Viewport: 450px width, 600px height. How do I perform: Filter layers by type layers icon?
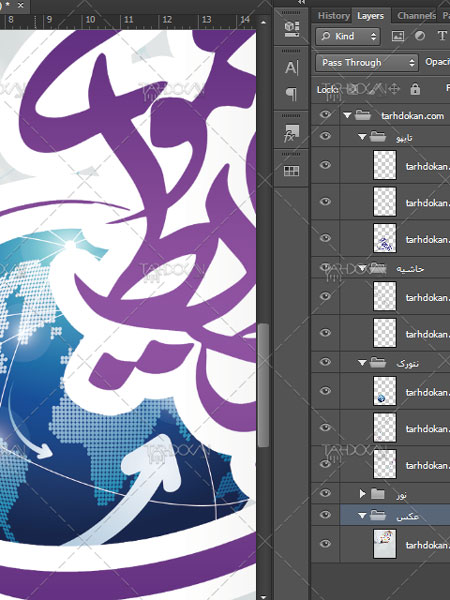pyautogui.click(x=442, y=36)
